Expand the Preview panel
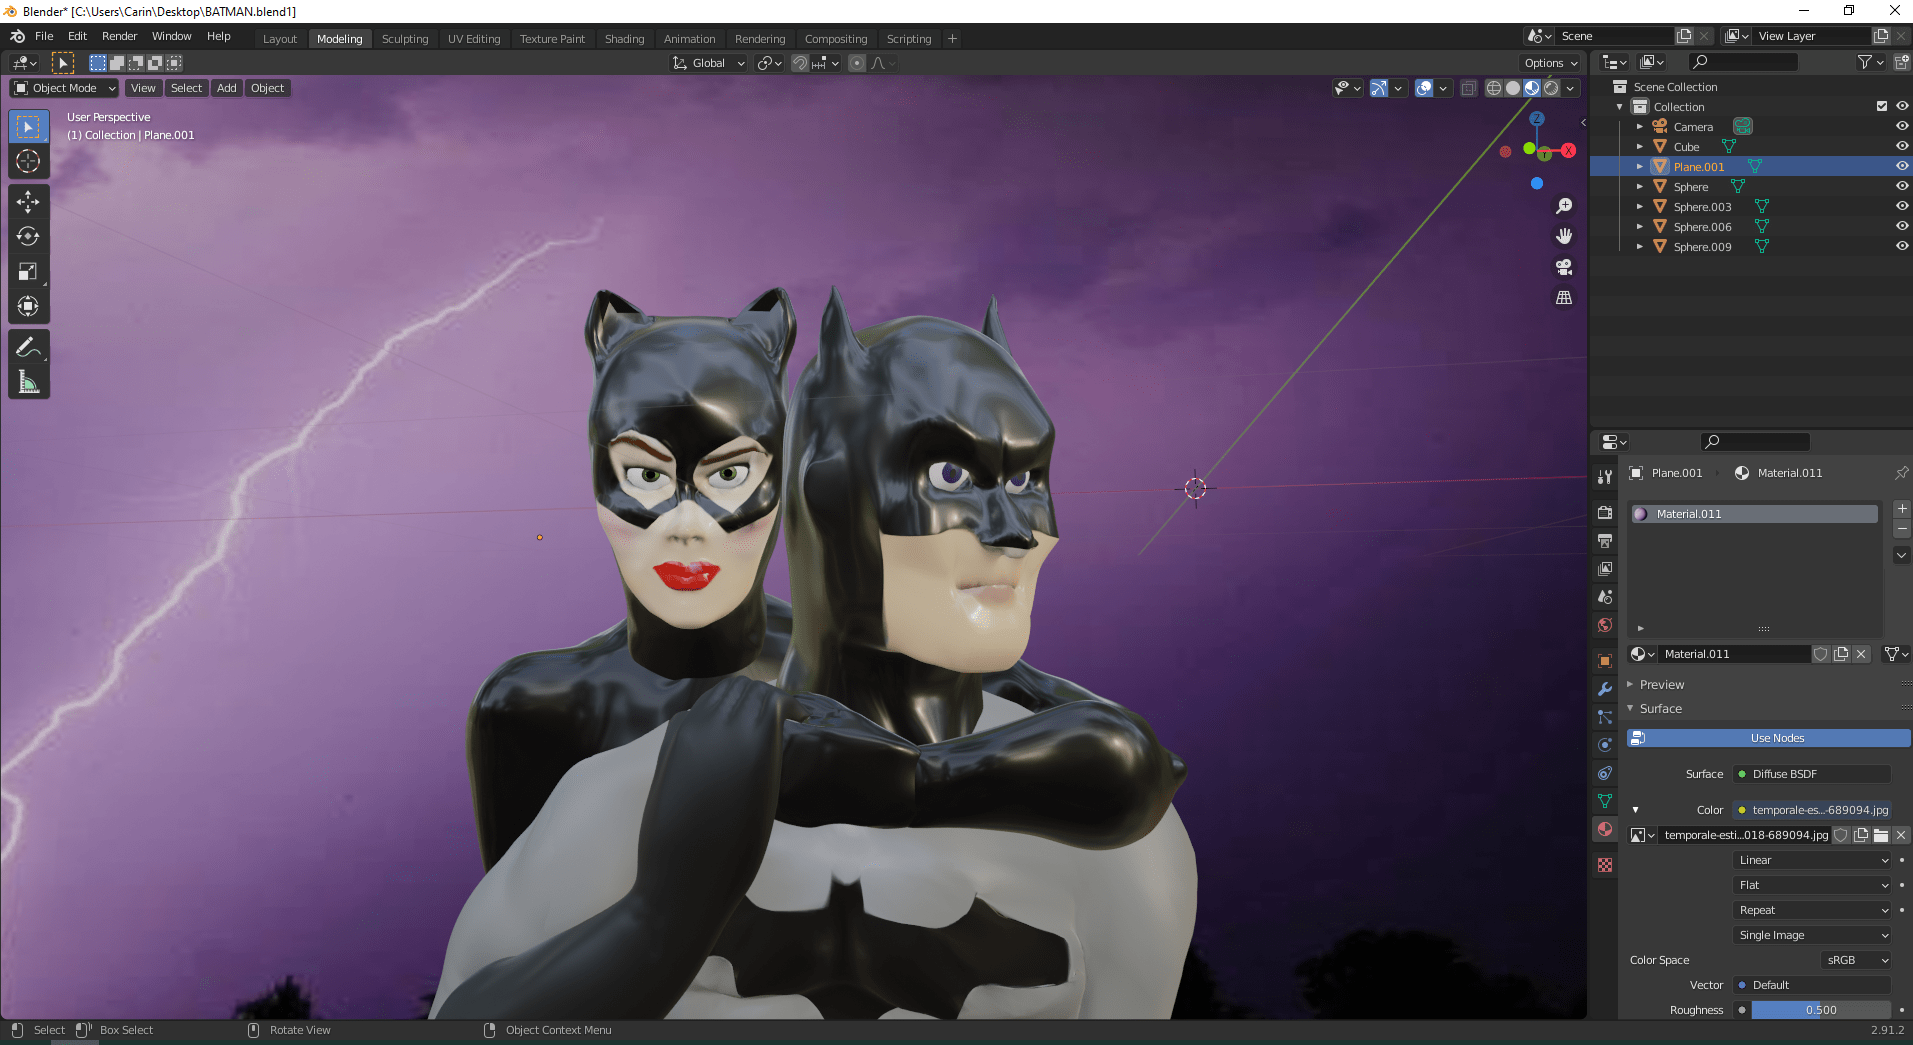Viewport: 1913px width, 1045px height. click(x=1661, y=685)
